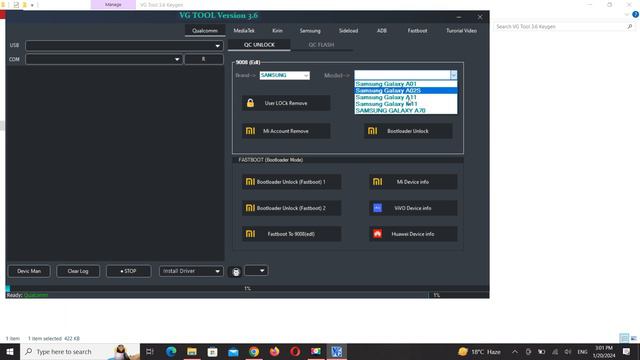Select the QC UNLOCK sub-tab
The width and height of the screenshot is (640, 360).
click(259, 45)
